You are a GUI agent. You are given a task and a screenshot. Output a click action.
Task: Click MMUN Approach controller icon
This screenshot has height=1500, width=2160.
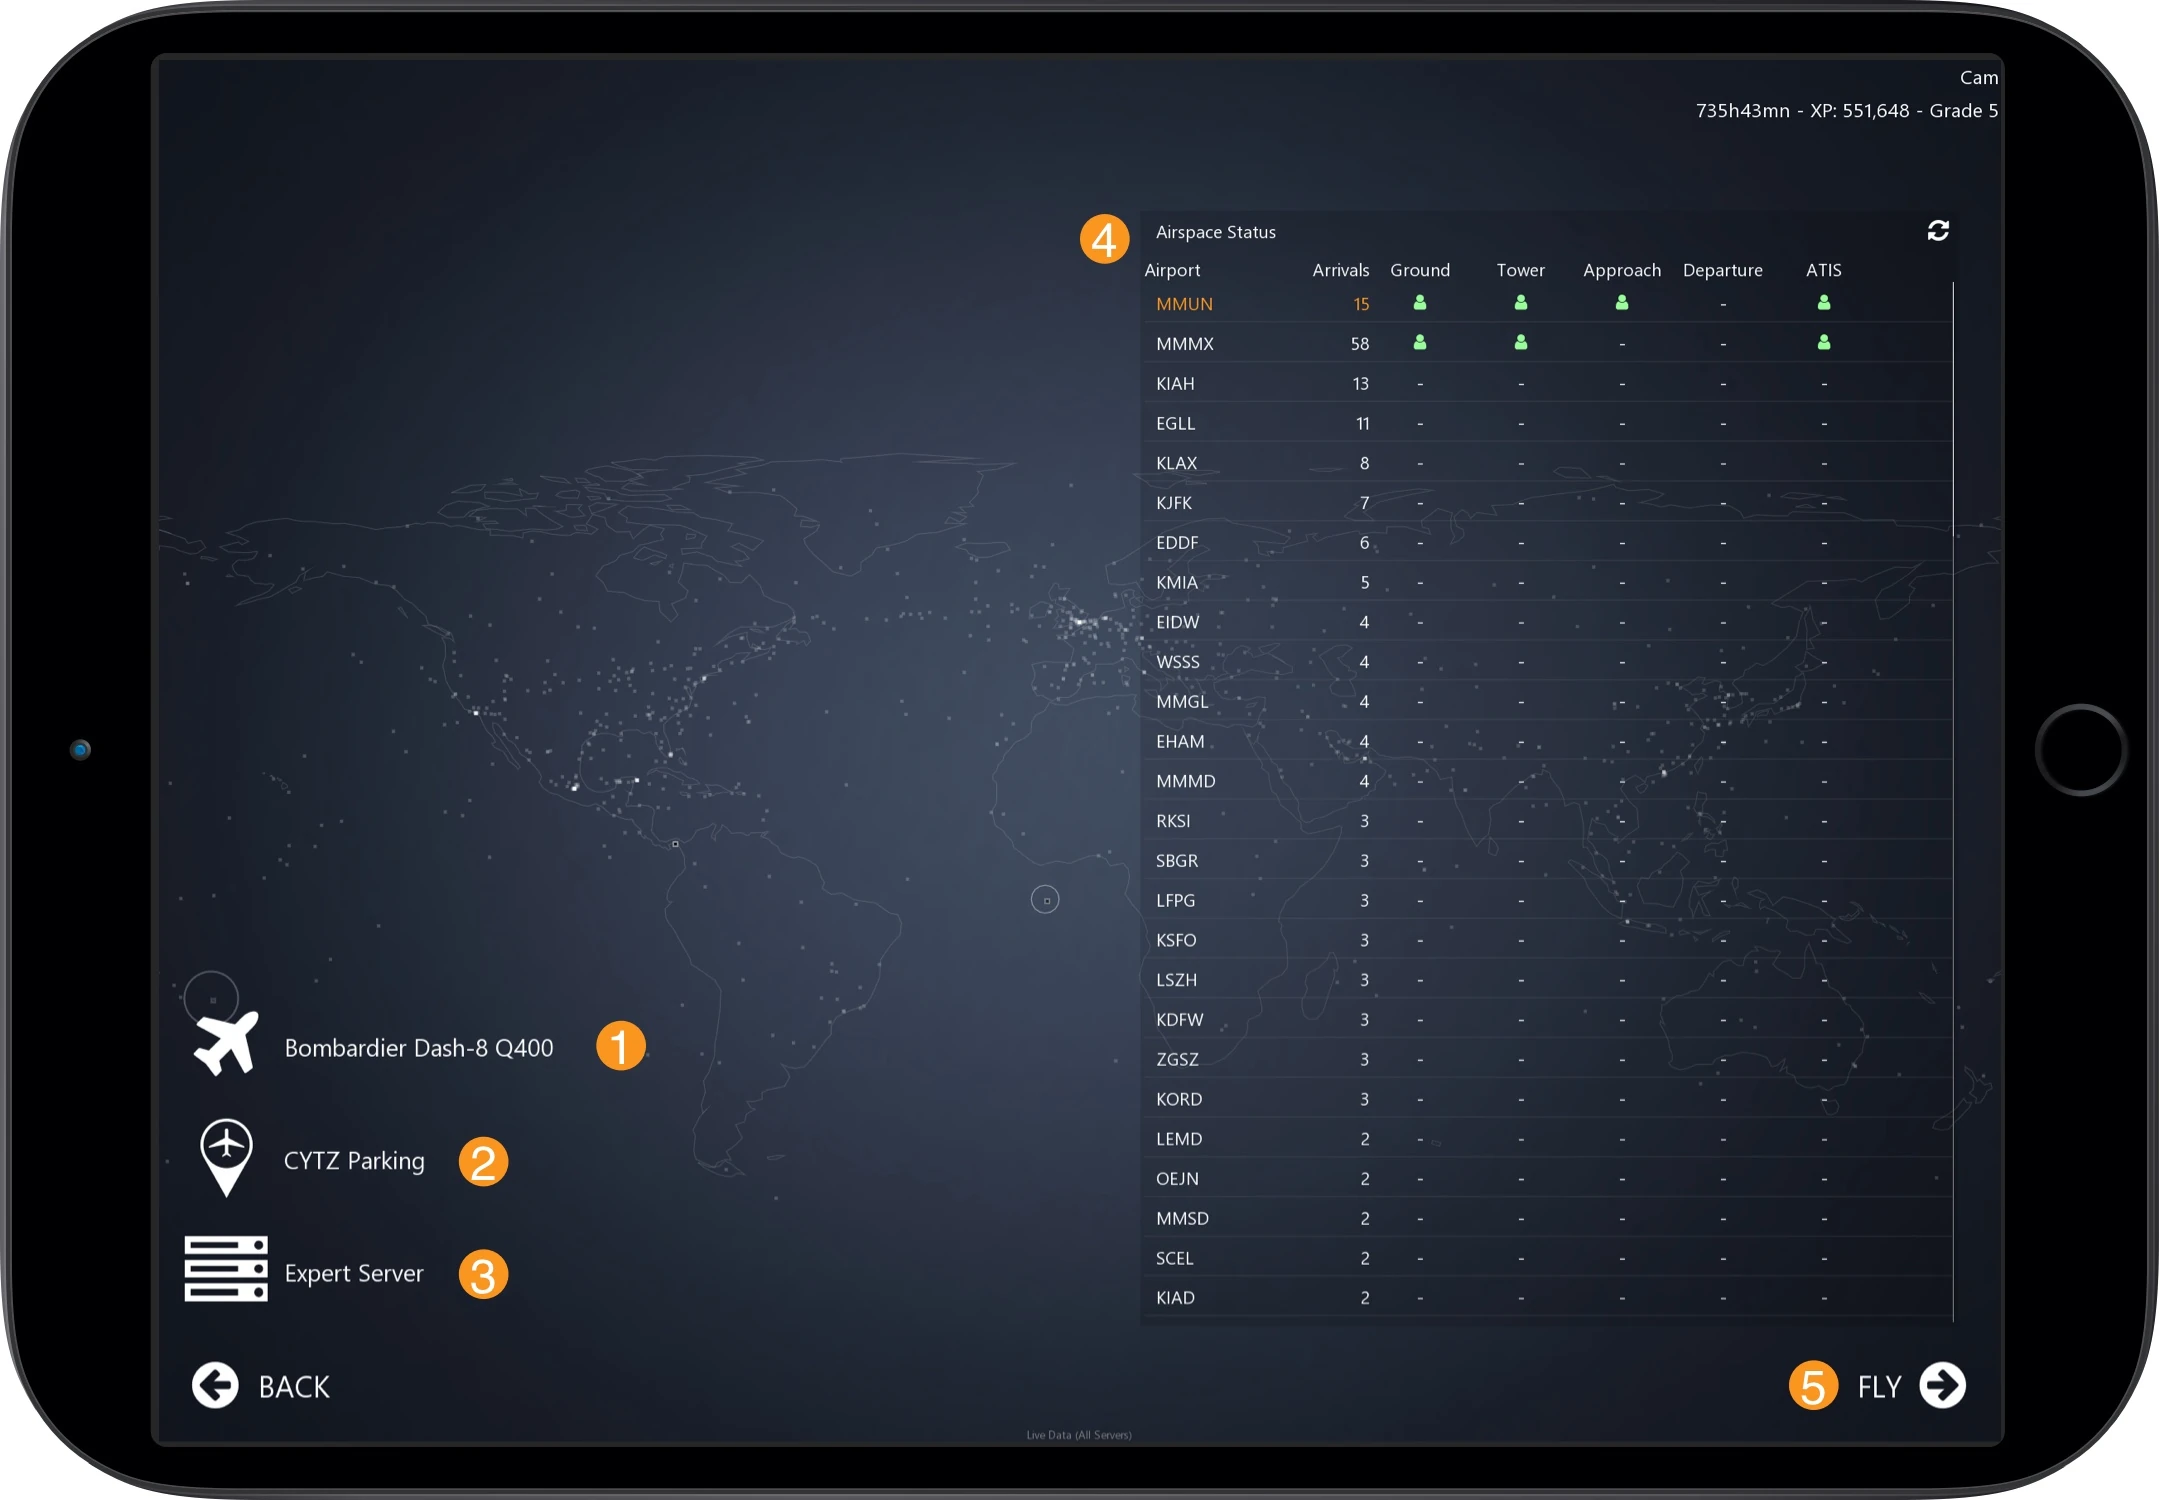pos(1621,302)
